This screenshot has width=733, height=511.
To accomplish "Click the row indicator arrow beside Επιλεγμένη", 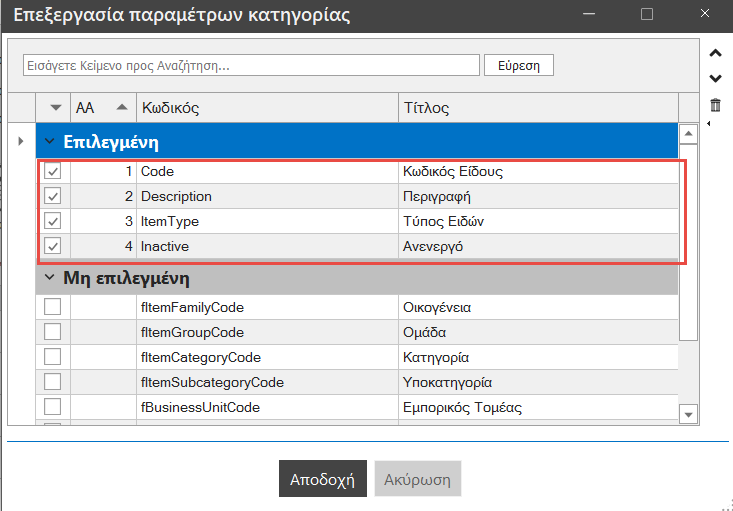I will click(21, 141).
